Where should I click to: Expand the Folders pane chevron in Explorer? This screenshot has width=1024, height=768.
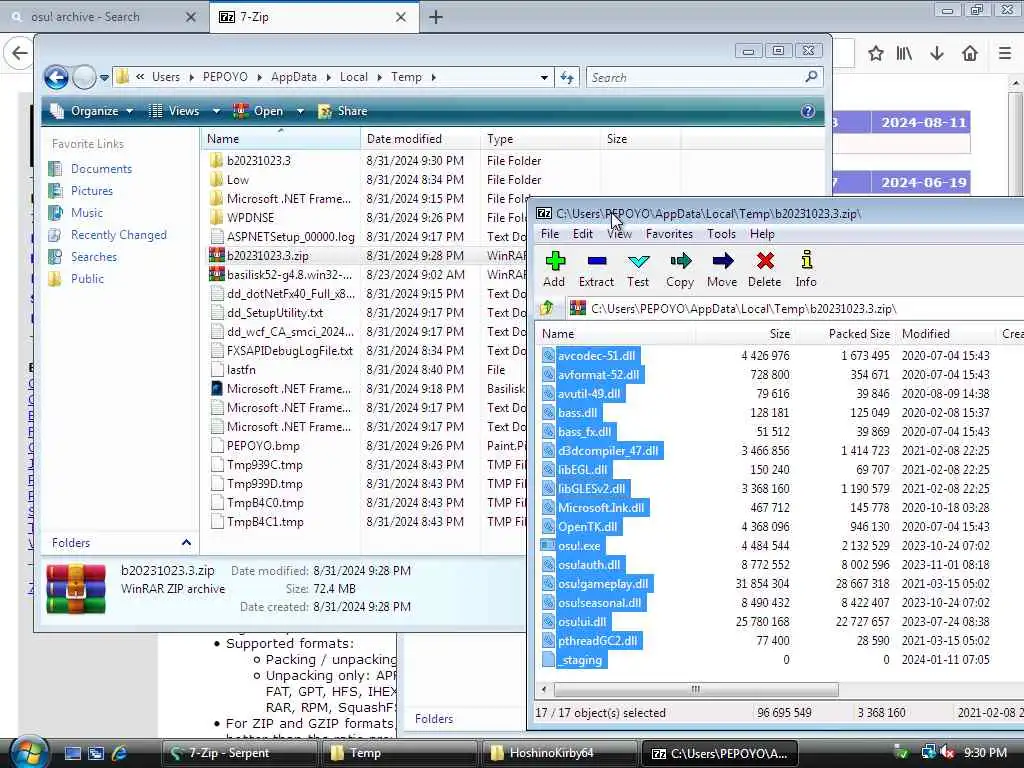(186, 543)
